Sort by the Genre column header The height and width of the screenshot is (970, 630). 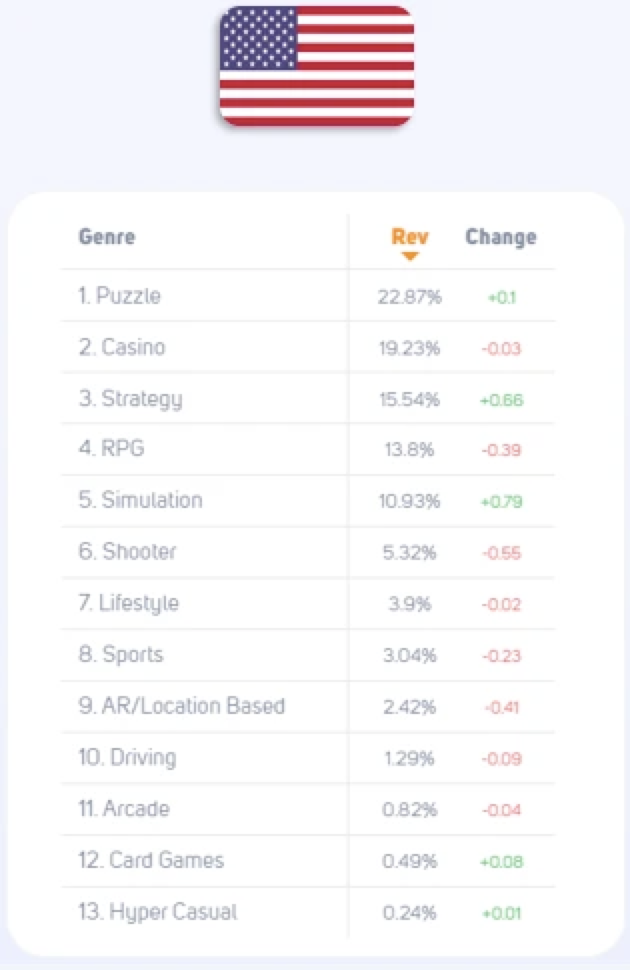(106, 236)
